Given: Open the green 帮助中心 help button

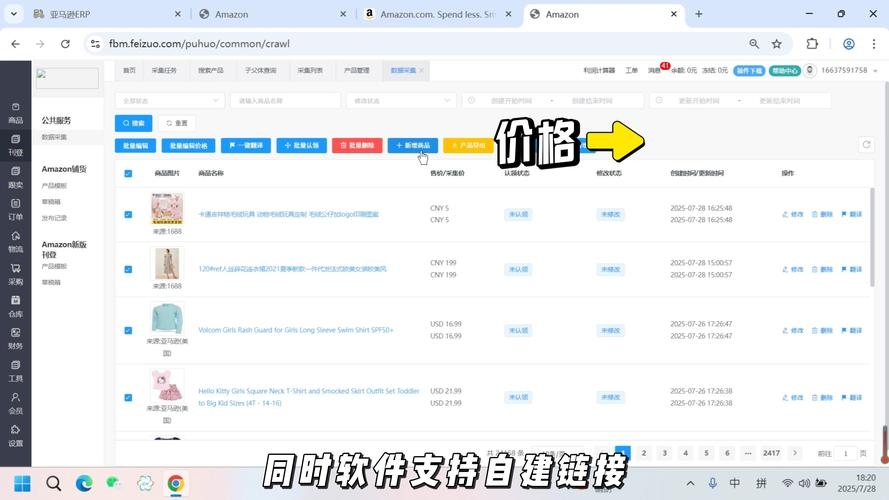Looking at the screenshot, I should [x=785, y=70].
